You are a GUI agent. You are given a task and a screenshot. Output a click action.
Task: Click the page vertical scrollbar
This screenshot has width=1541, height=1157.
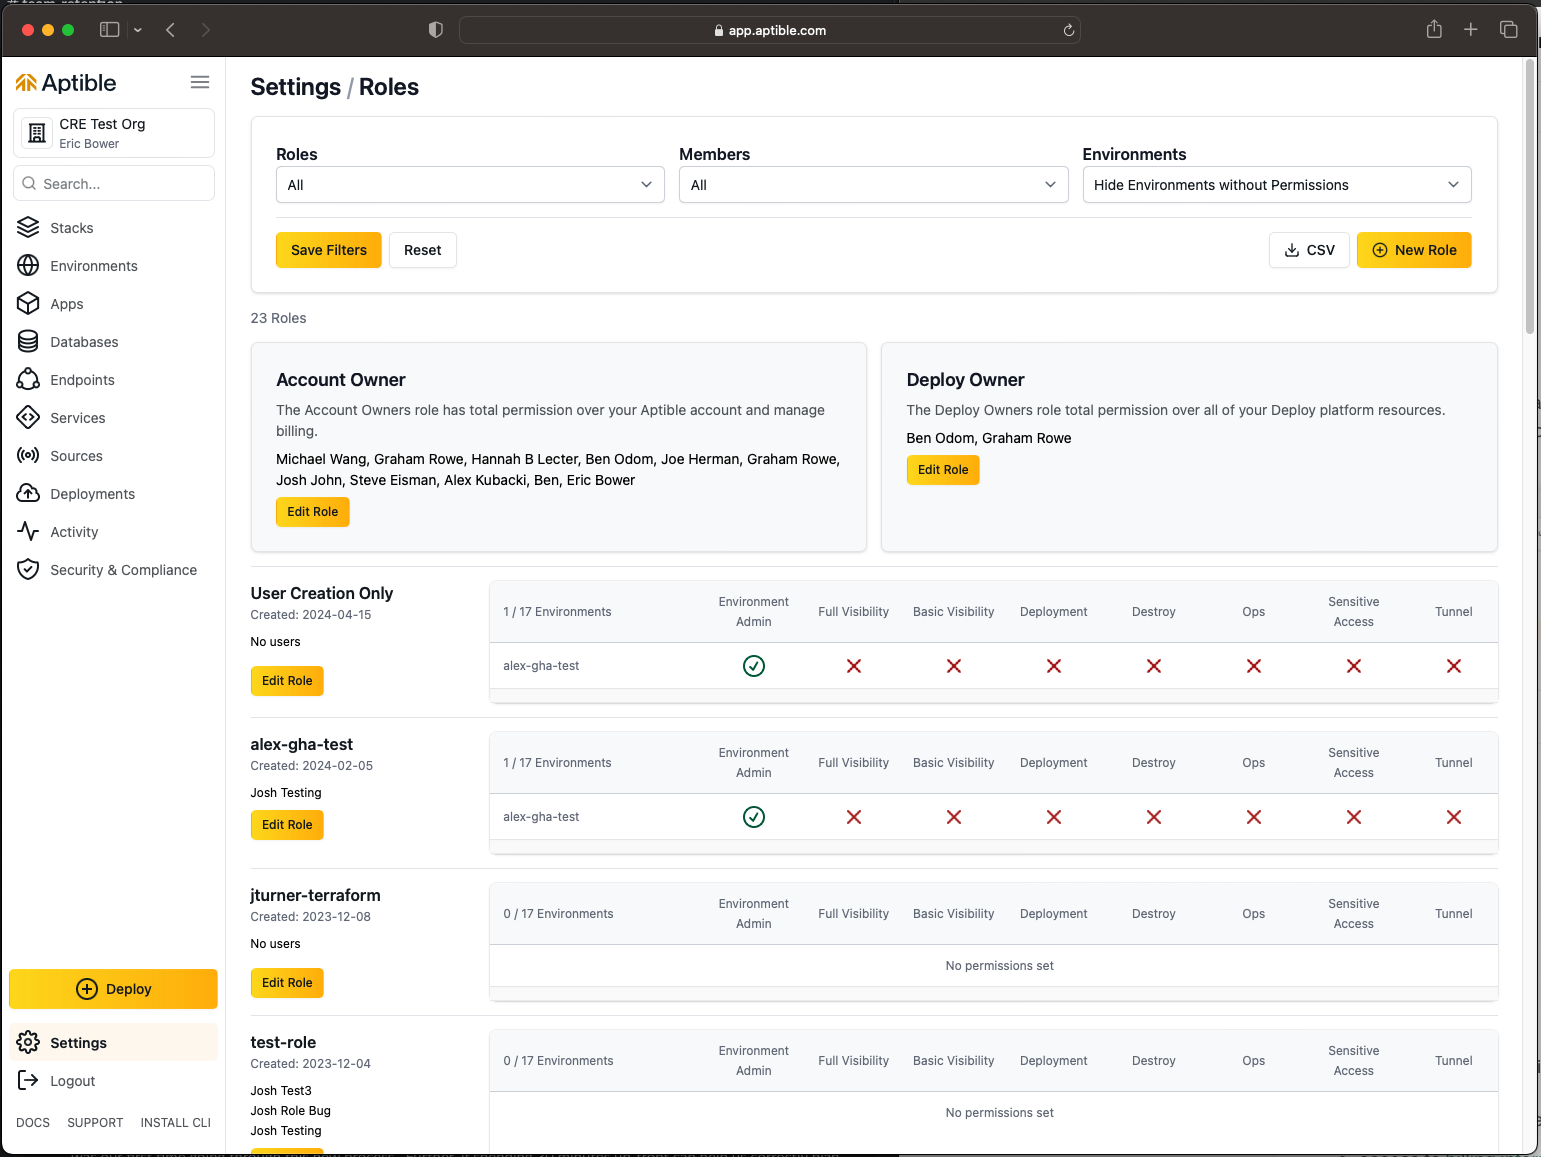click(x=1530, y=197)
